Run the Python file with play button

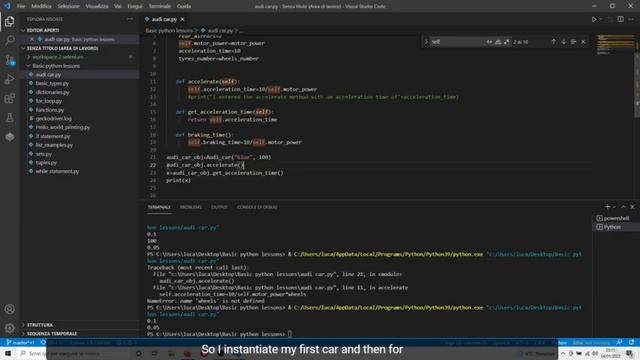click(594, 19)
